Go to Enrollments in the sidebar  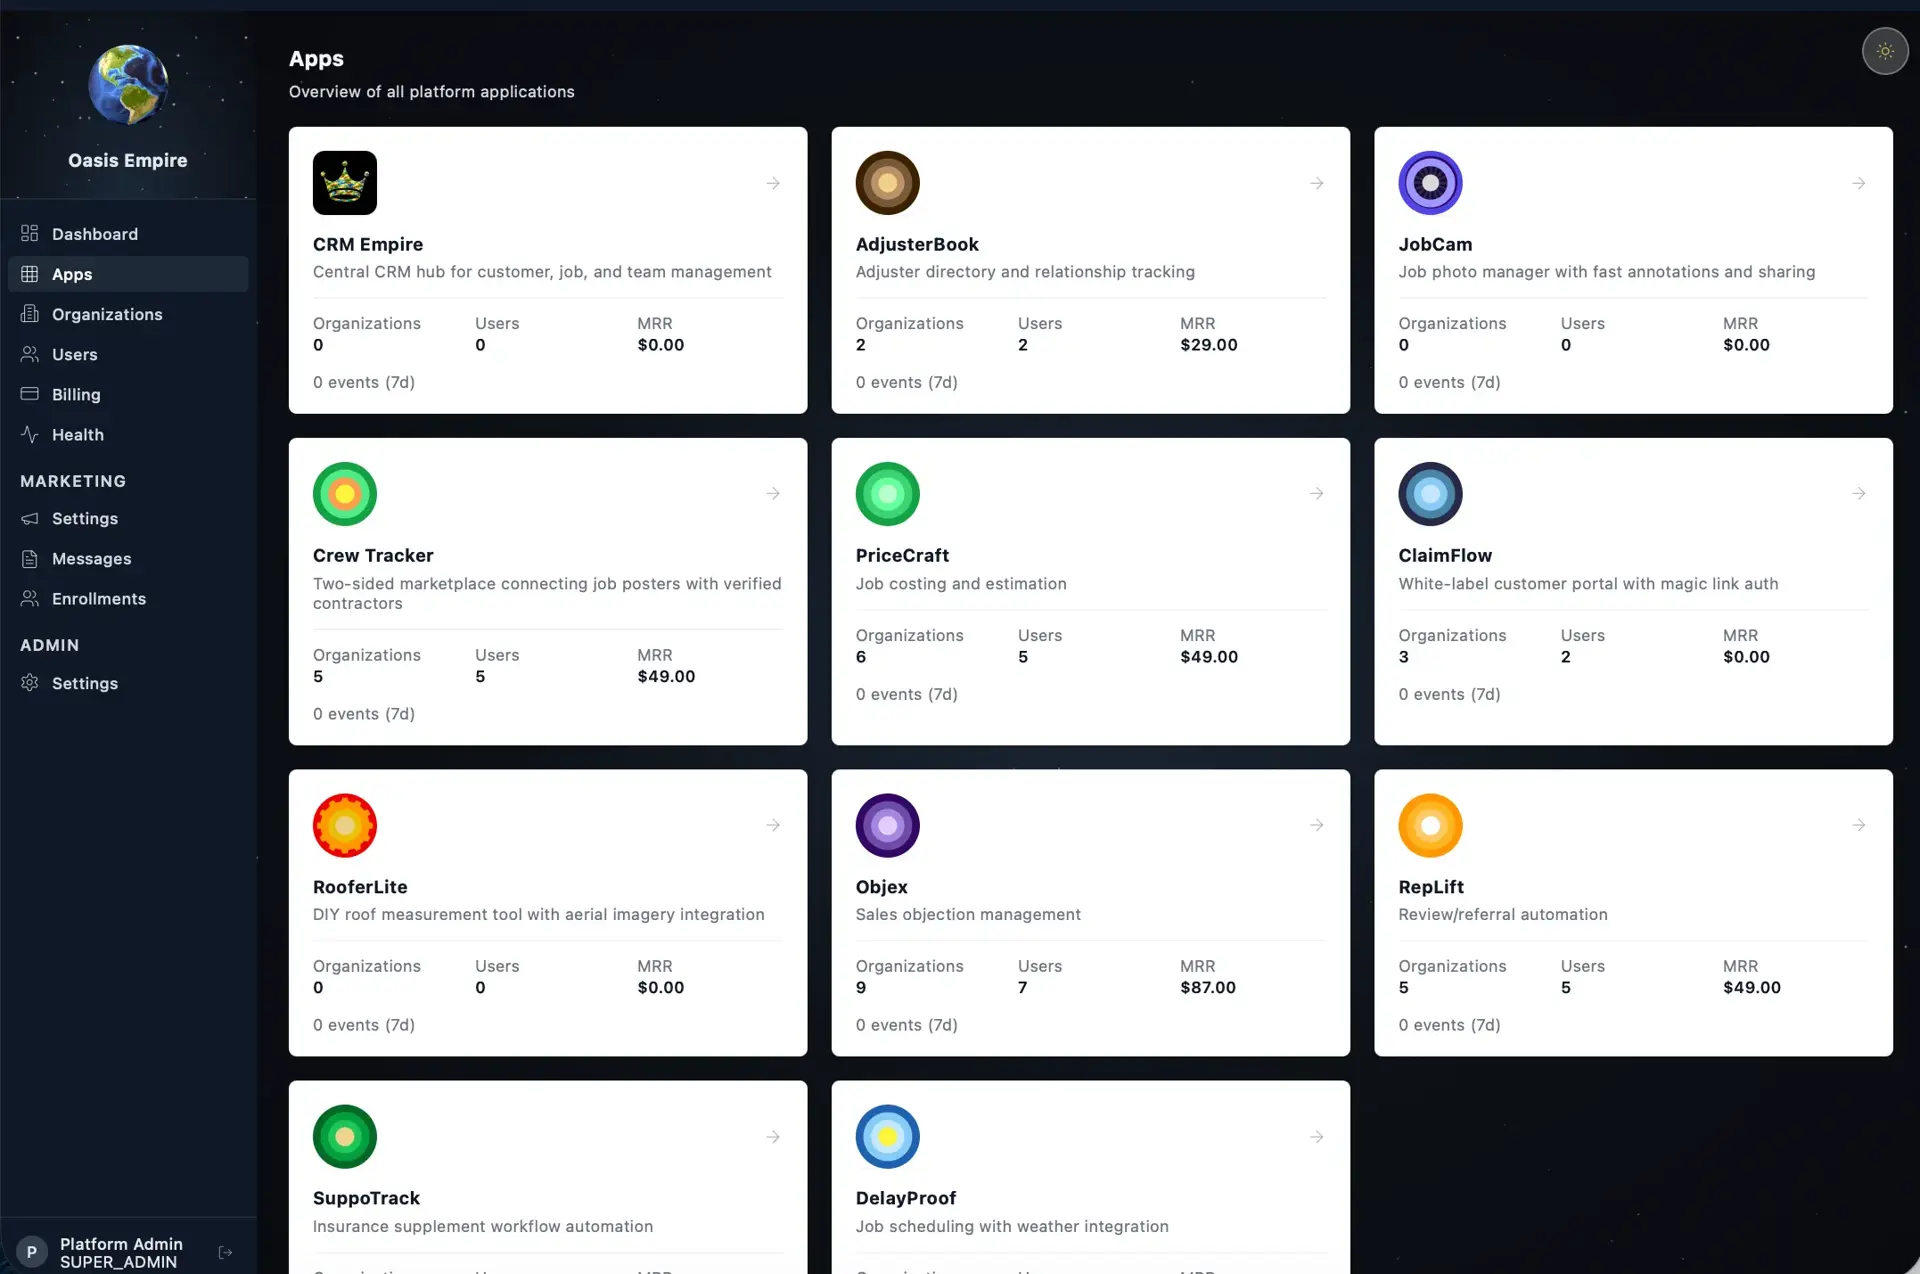point(128,598)
